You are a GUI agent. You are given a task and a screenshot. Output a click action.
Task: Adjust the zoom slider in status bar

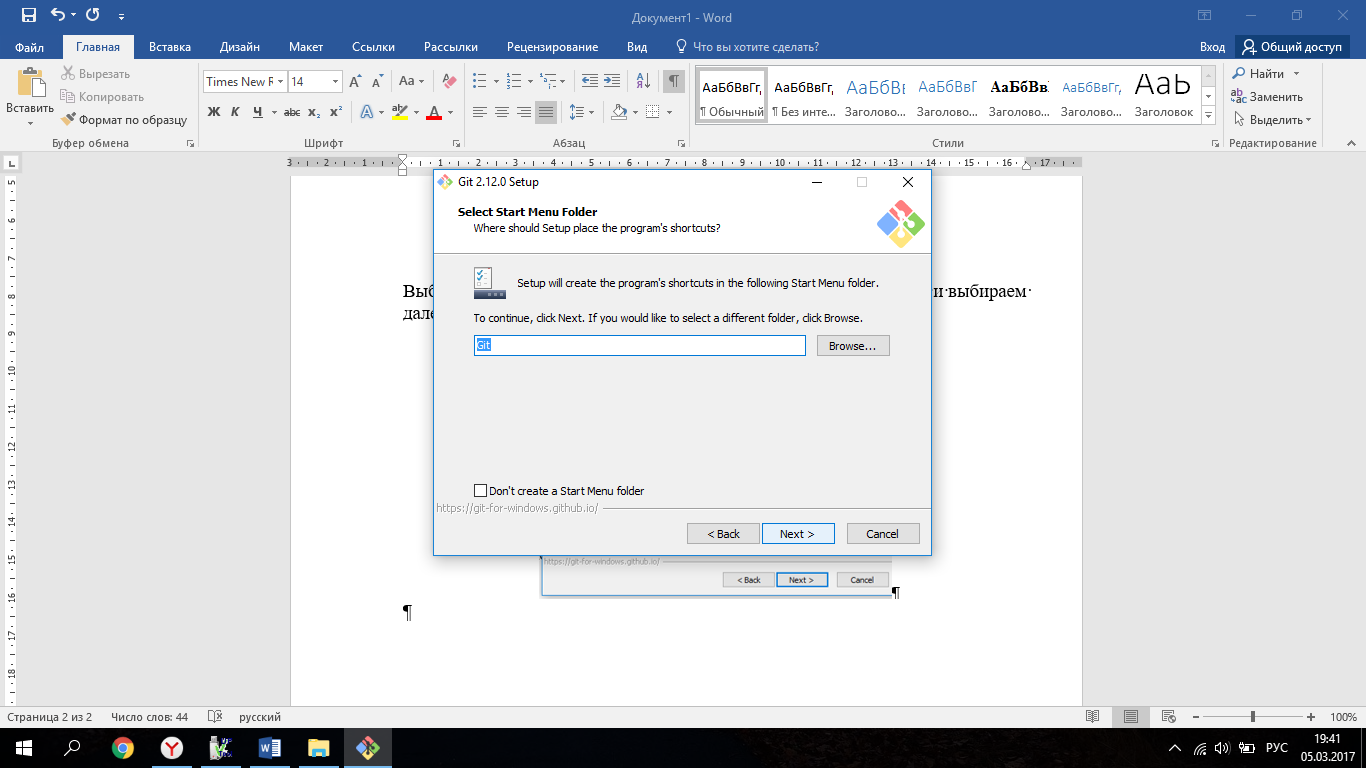click(1253, 717)
